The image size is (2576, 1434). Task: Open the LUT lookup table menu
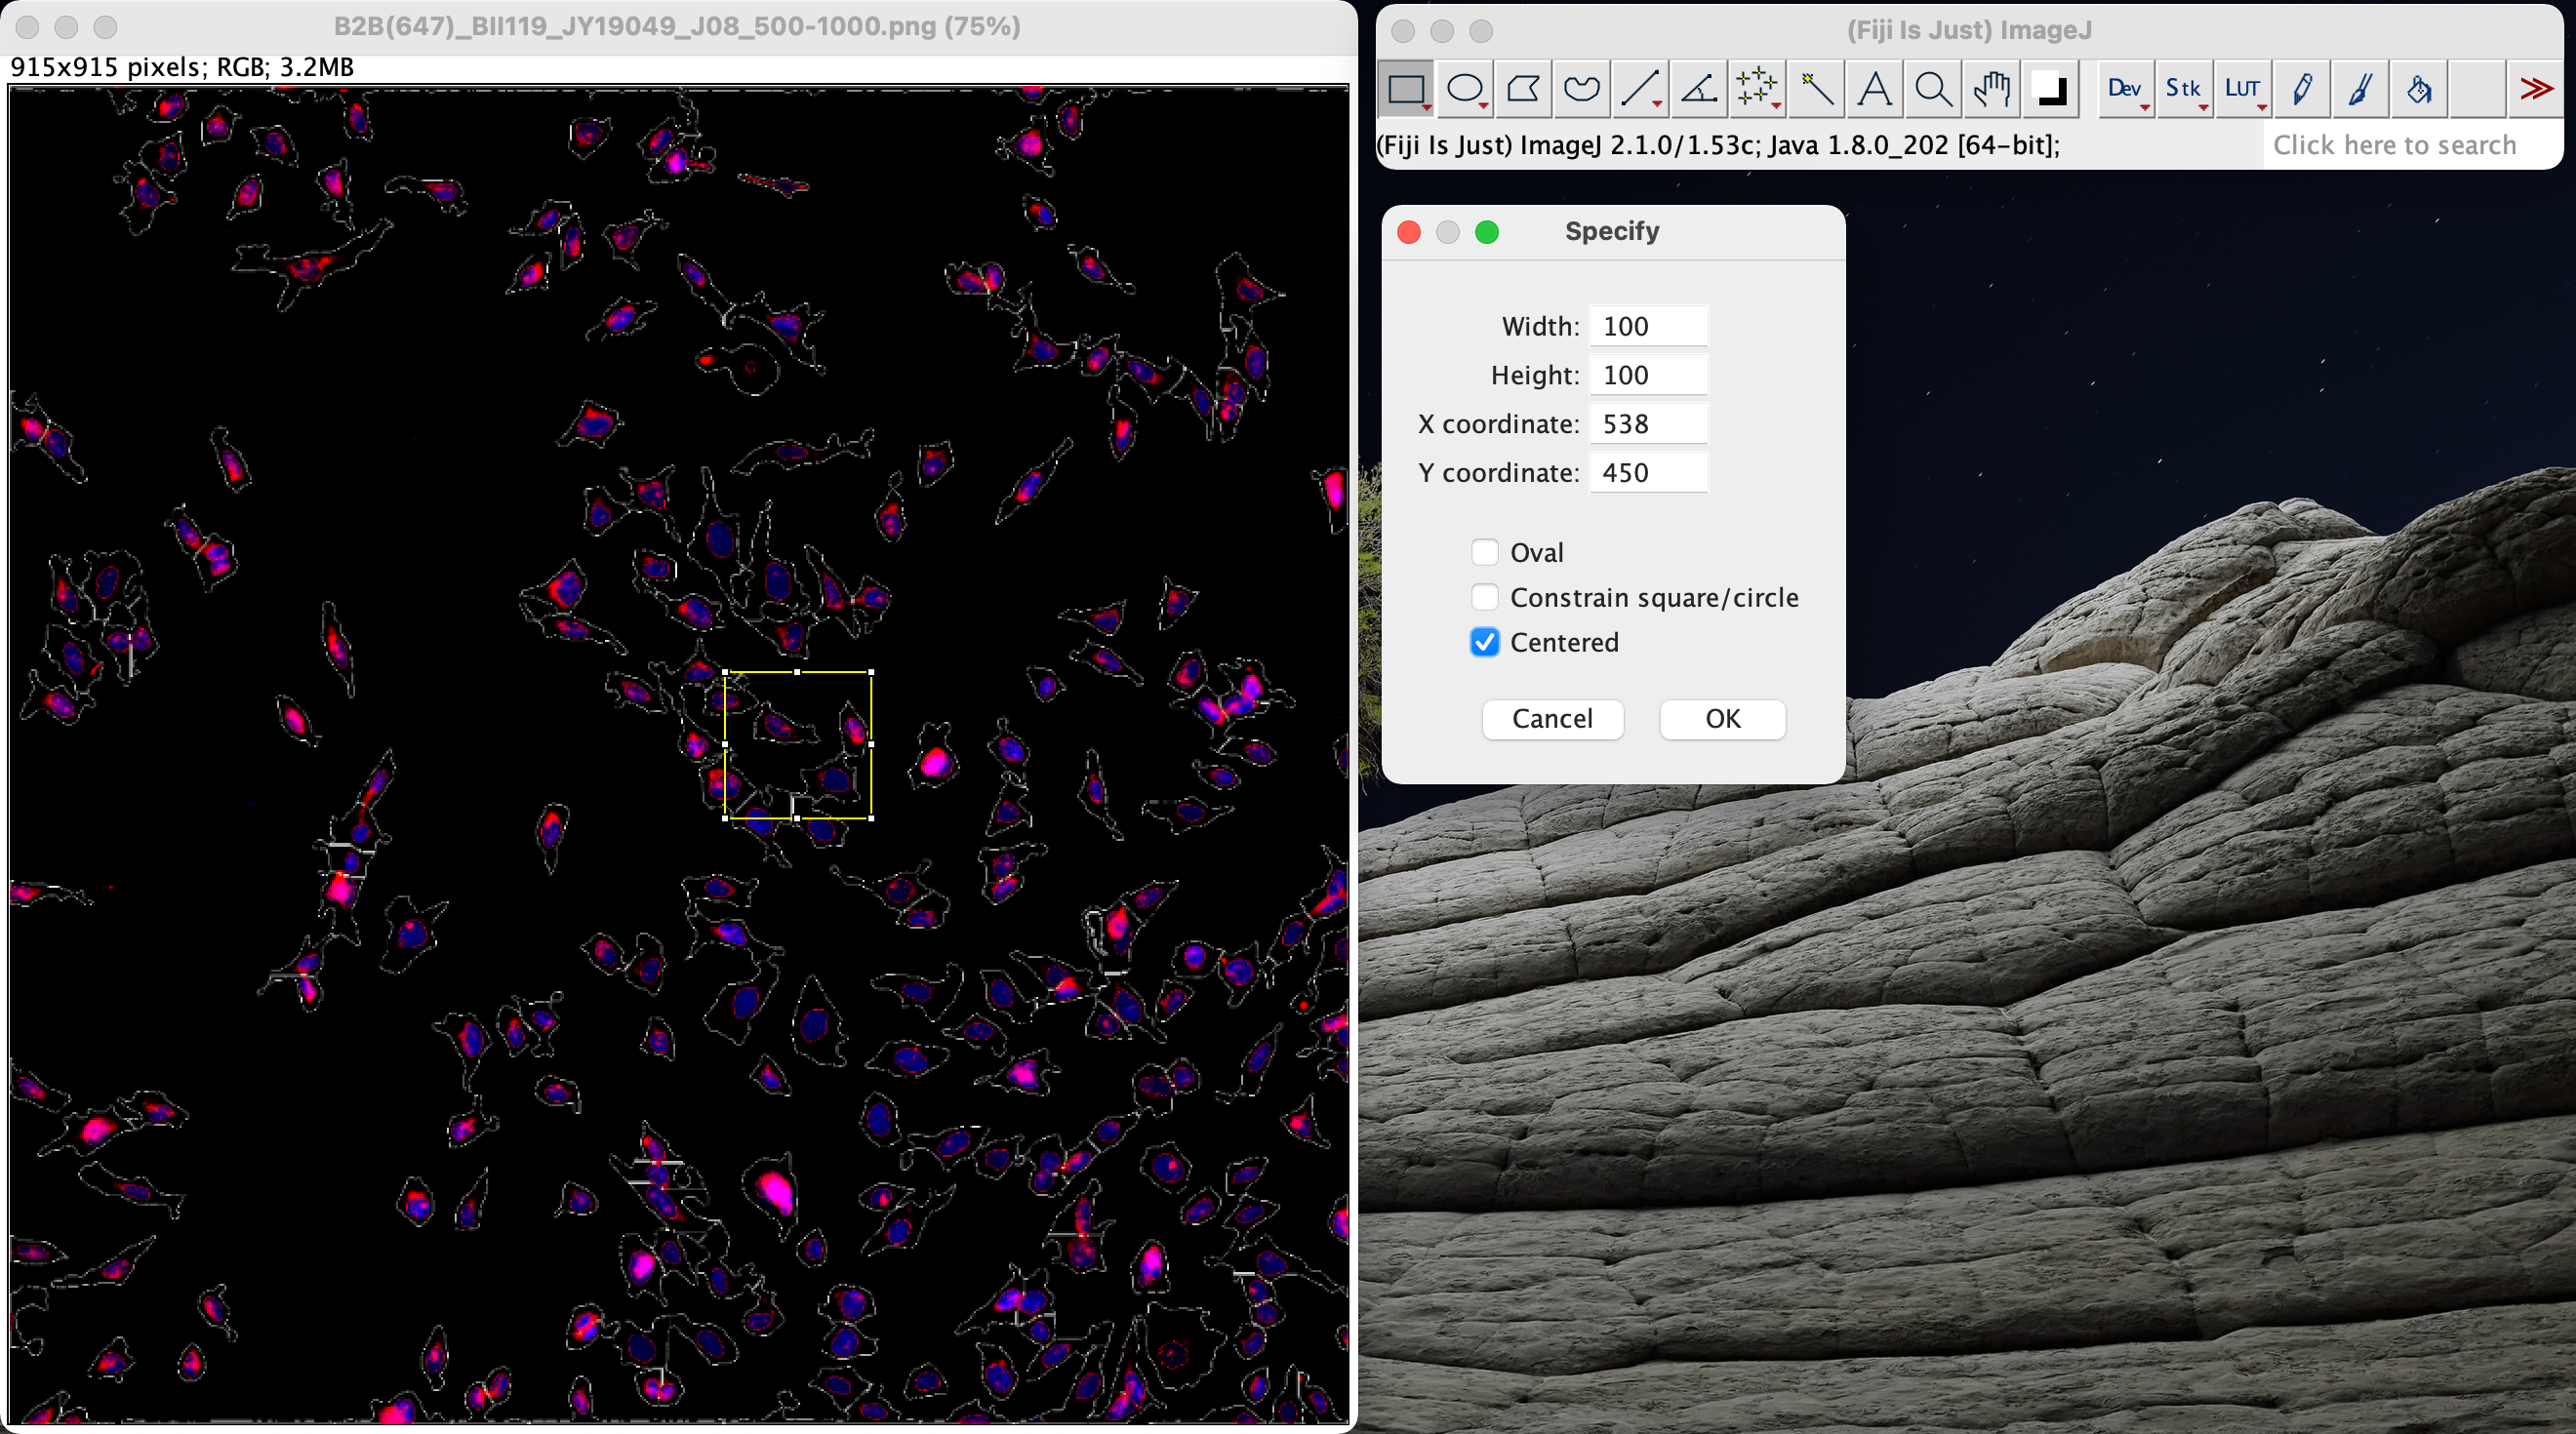click(x=2242, y=89)
